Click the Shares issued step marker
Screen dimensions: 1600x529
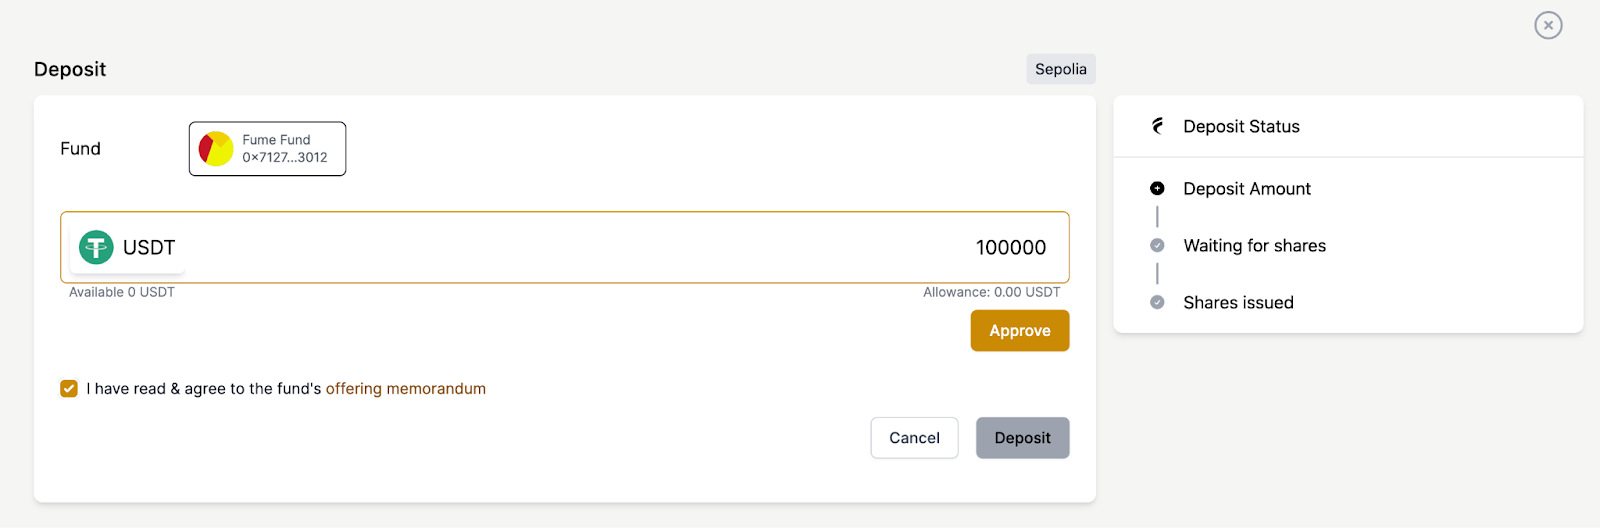pyautogui.click(x=1157, y=302)
